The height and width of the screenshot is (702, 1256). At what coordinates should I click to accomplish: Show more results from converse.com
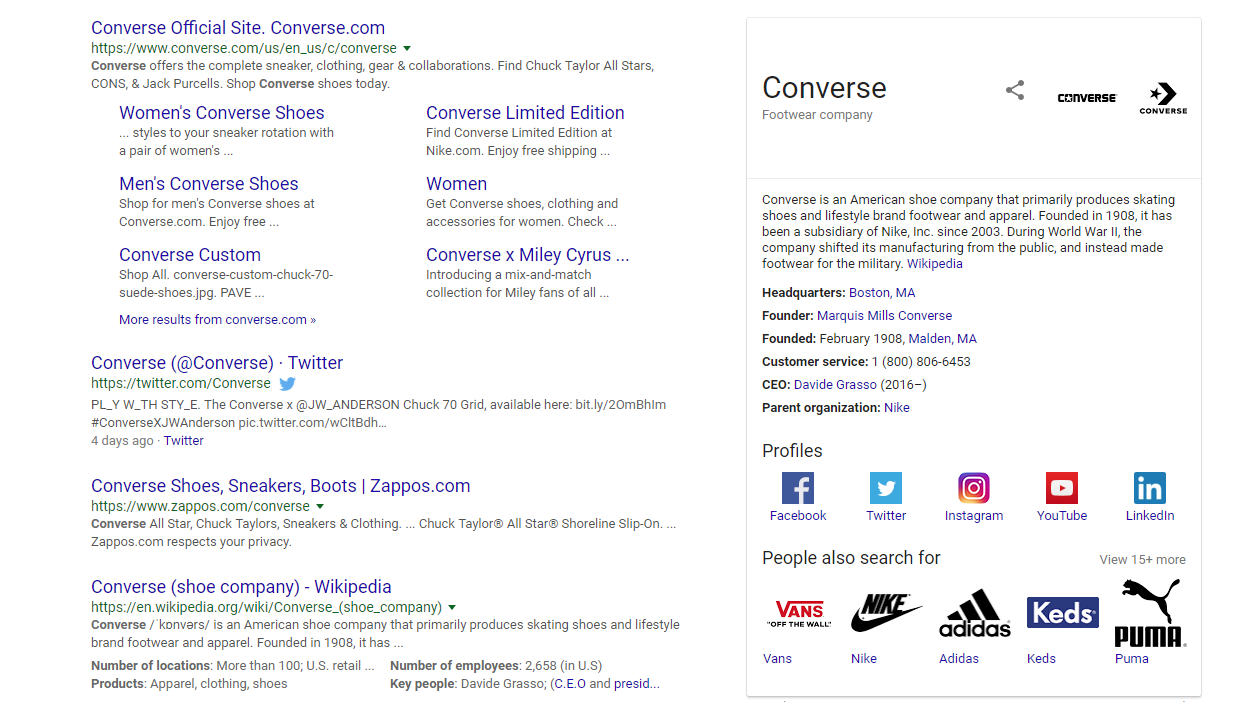[x=217, y=320]
